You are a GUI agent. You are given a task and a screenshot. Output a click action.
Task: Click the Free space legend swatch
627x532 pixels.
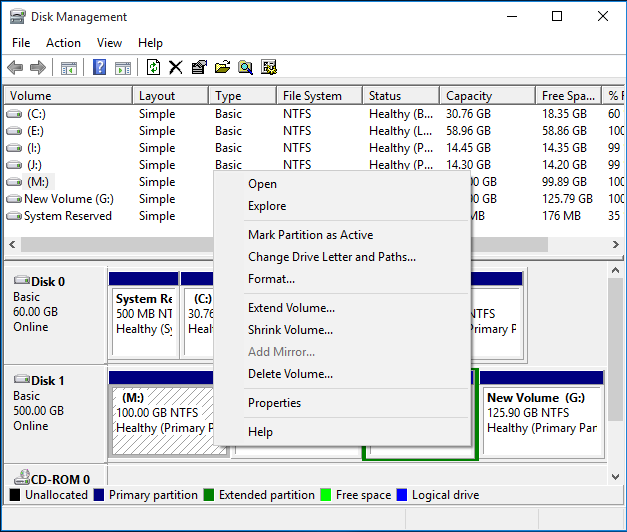tap(326, 495)
